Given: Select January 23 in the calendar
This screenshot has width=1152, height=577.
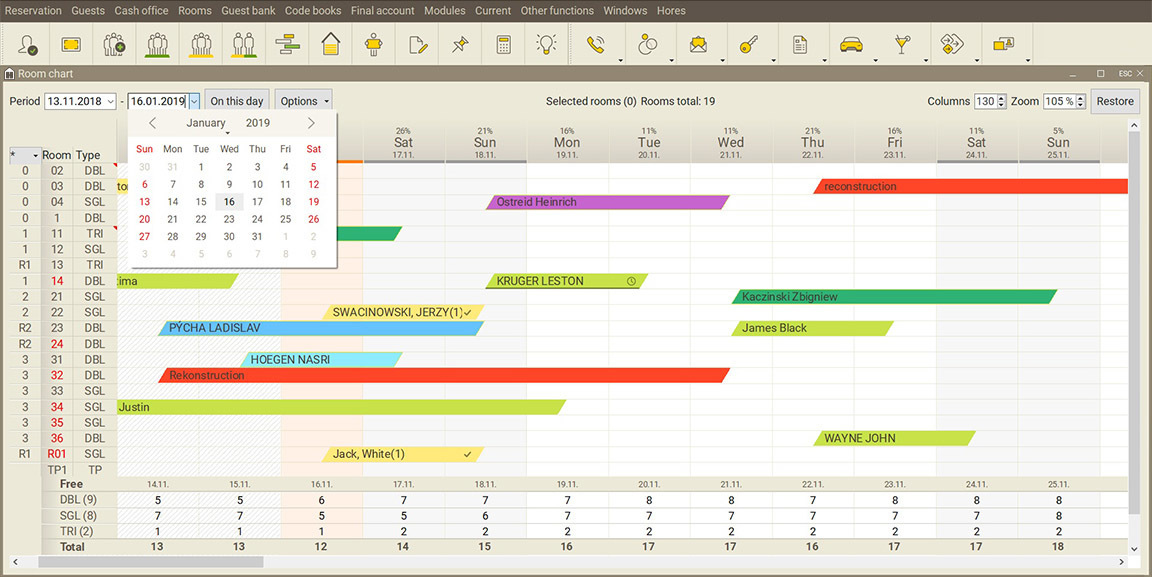Looking at the screenshot, I should [229, 219].
